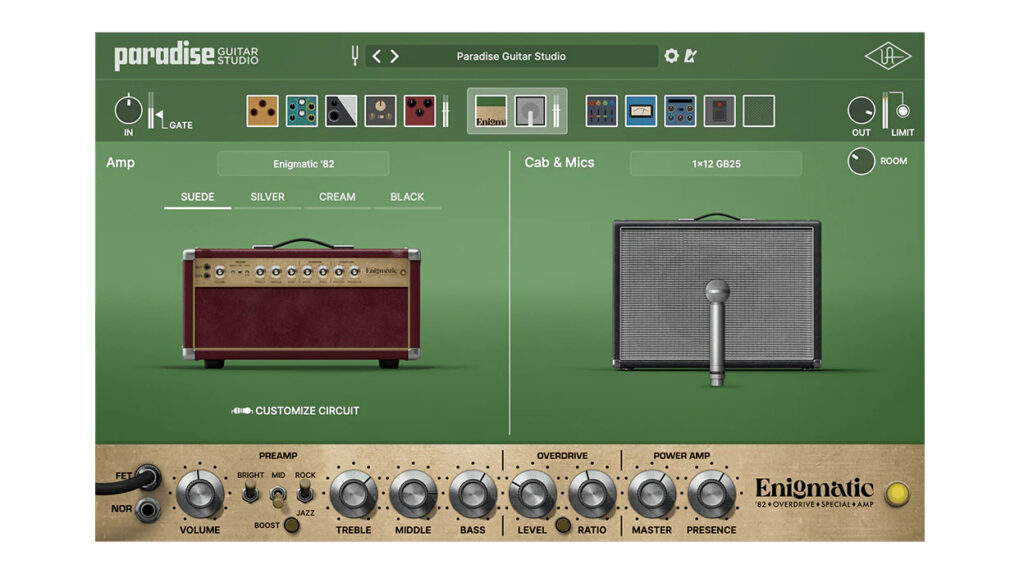Open the tuner via the tuning fork icon
The image size is (1024, 583).
click(x=354, y=57)
